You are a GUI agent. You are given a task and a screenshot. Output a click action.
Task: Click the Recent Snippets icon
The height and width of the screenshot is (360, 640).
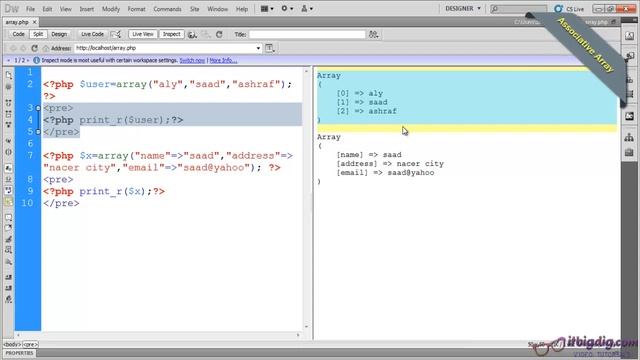9,250
